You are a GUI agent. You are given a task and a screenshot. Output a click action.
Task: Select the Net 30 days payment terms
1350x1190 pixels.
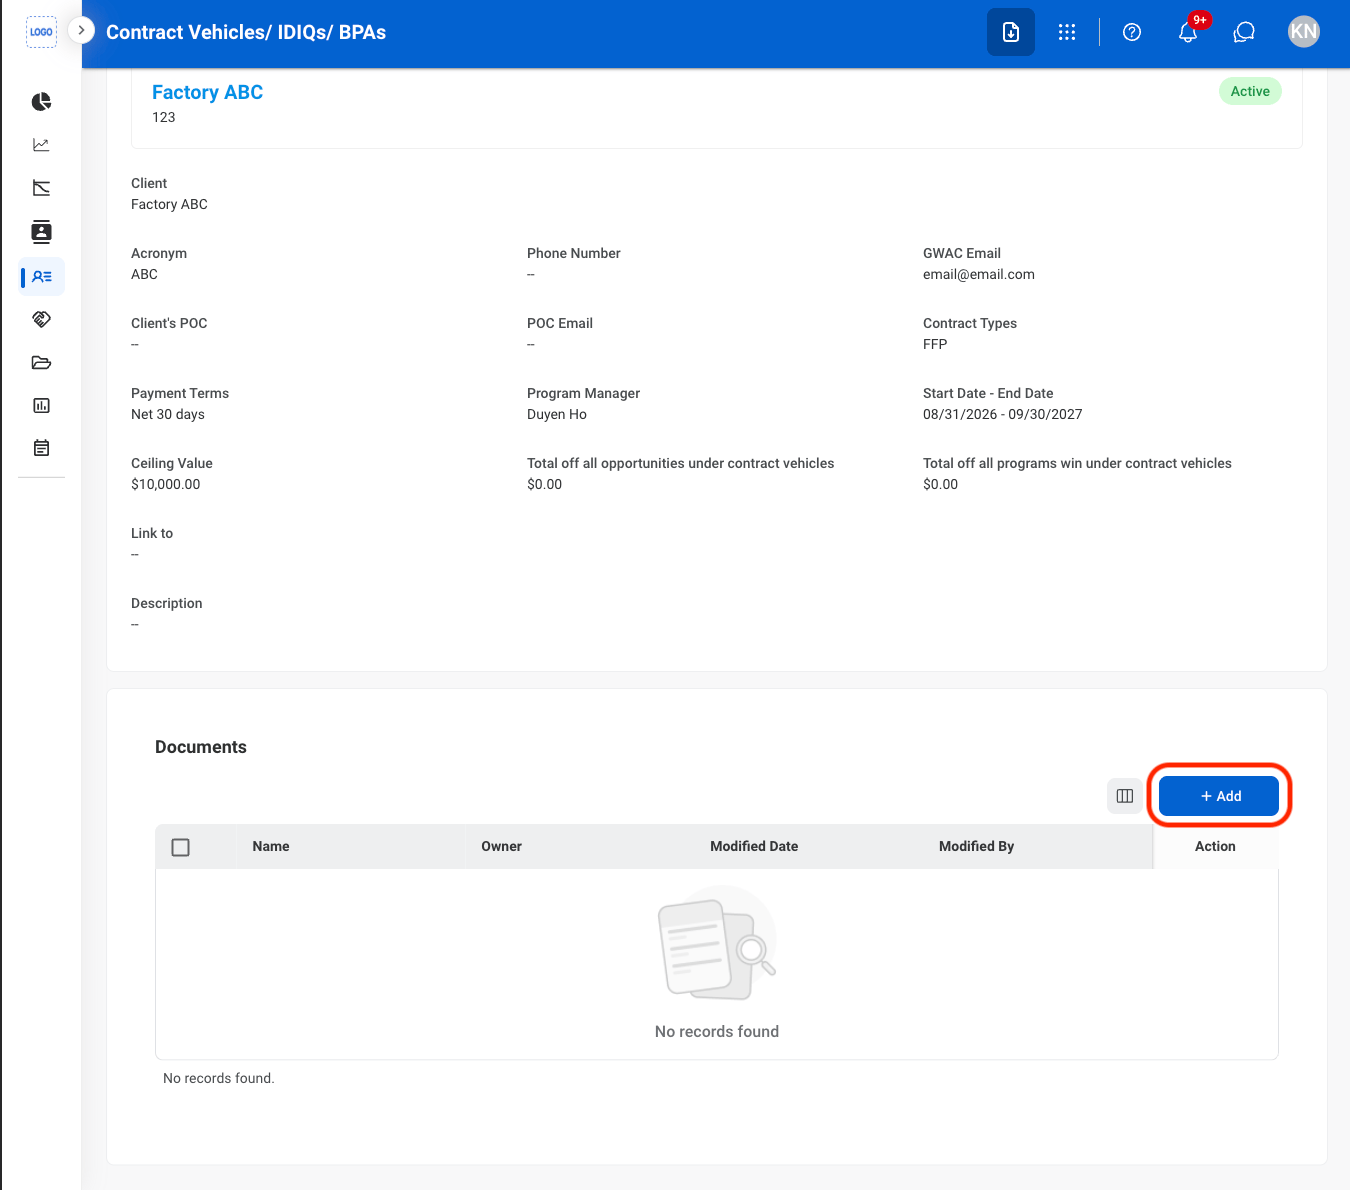(168, 414)
